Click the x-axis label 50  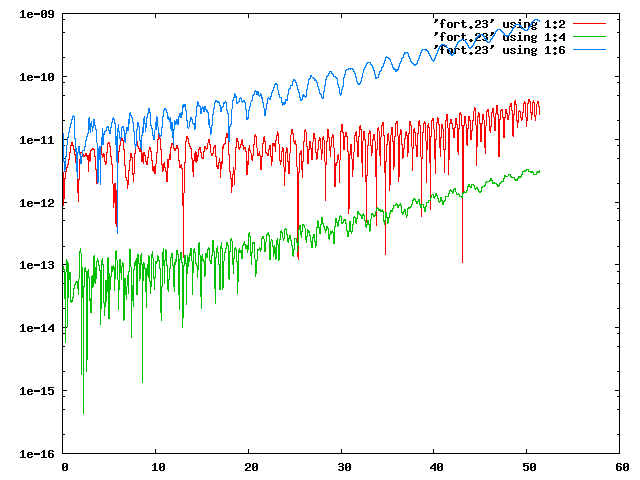(529, 467)
